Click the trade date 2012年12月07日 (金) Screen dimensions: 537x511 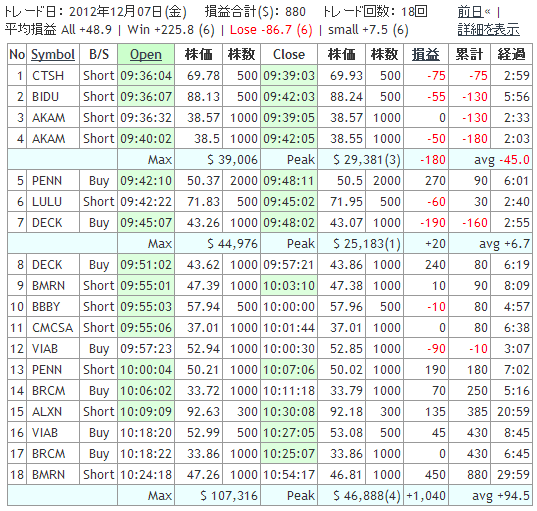point(128,12)
